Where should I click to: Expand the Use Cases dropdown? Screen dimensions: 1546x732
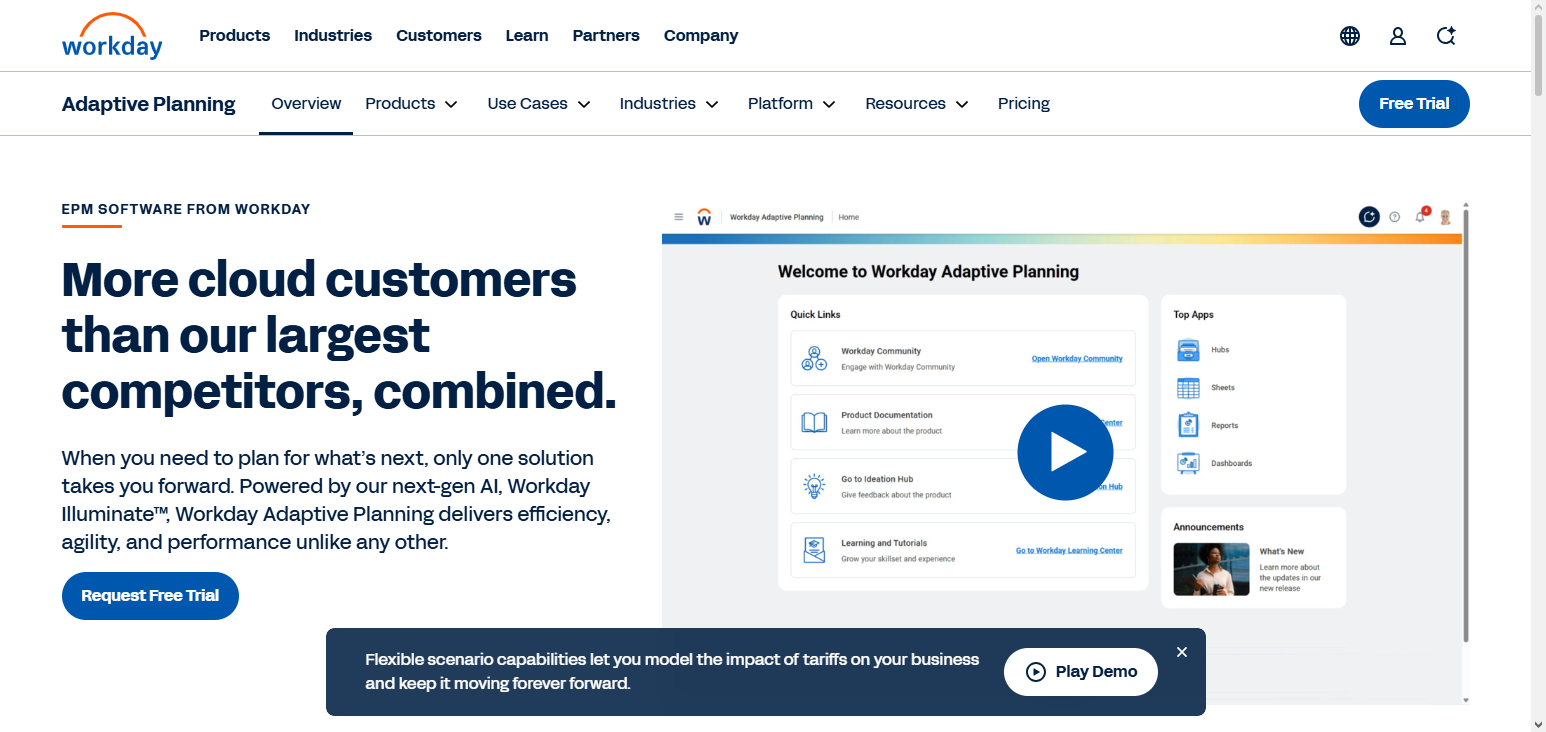click(538, 103)
